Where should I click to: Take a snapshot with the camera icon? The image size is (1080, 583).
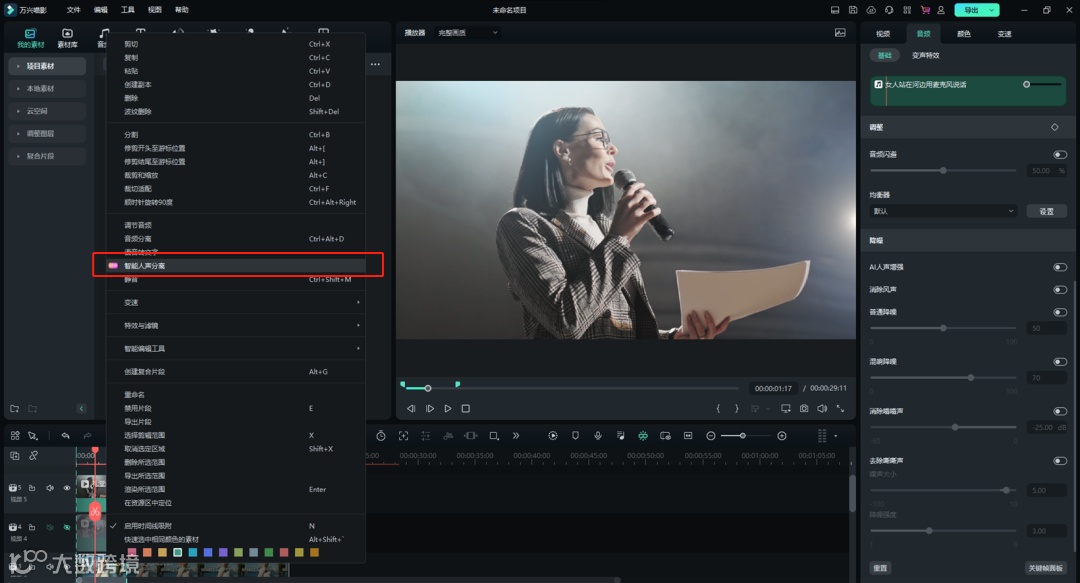804,409
